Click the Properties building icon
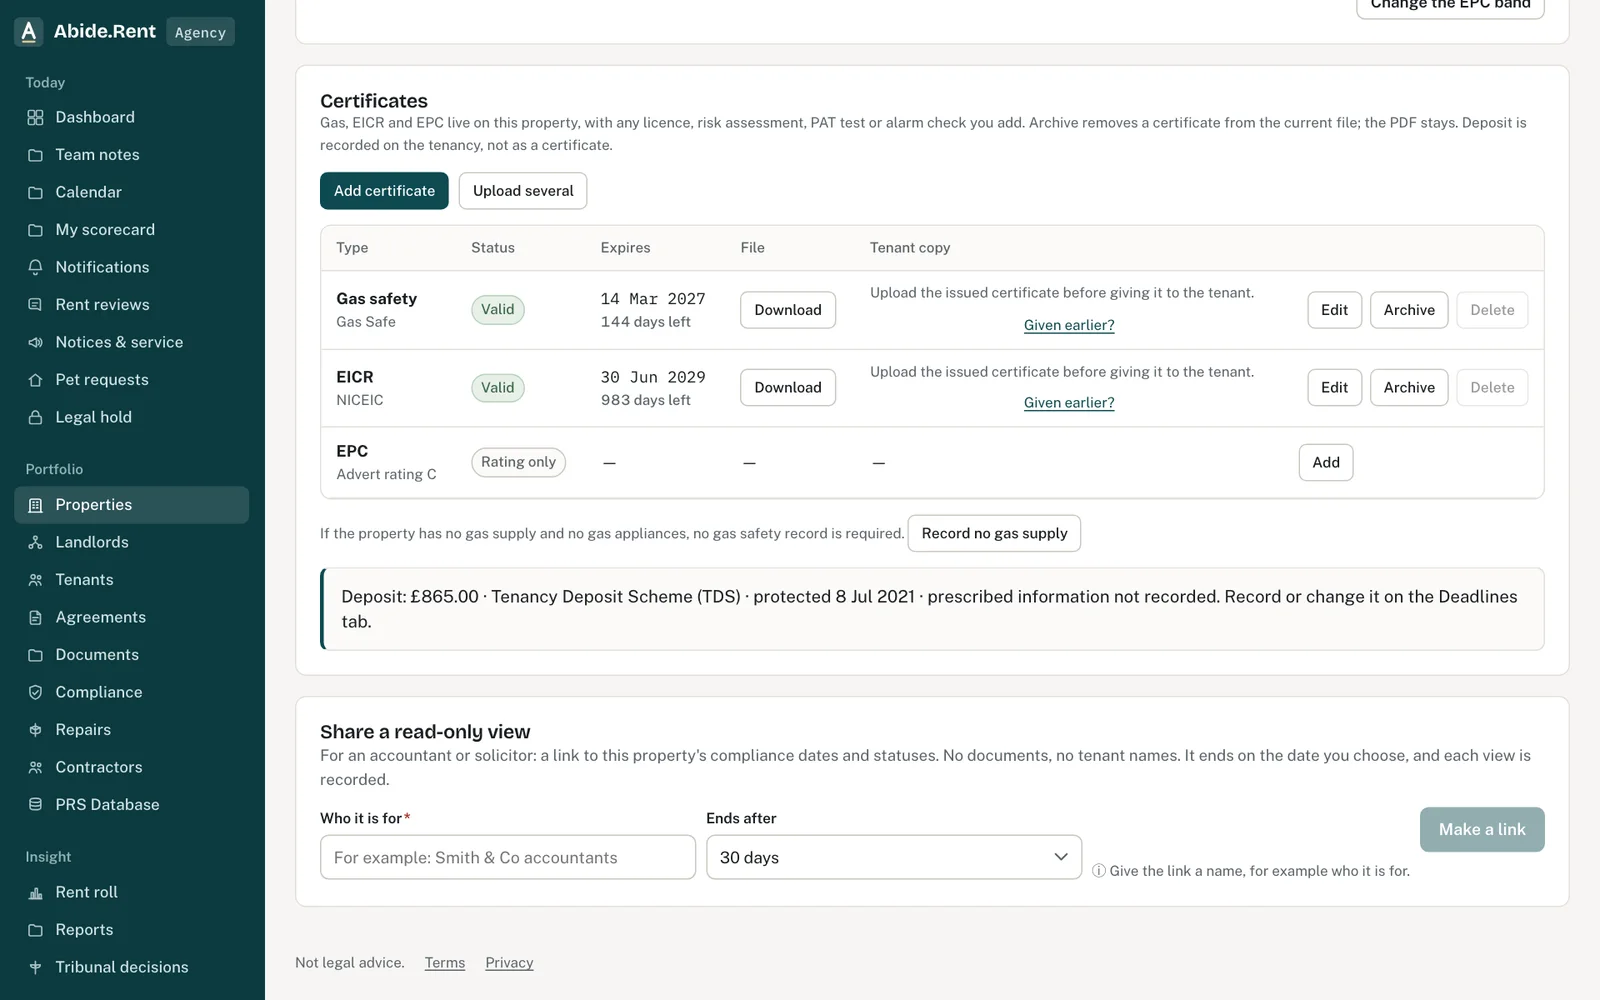Viewport: 1600px width, 1000px height. coord(35,505)
